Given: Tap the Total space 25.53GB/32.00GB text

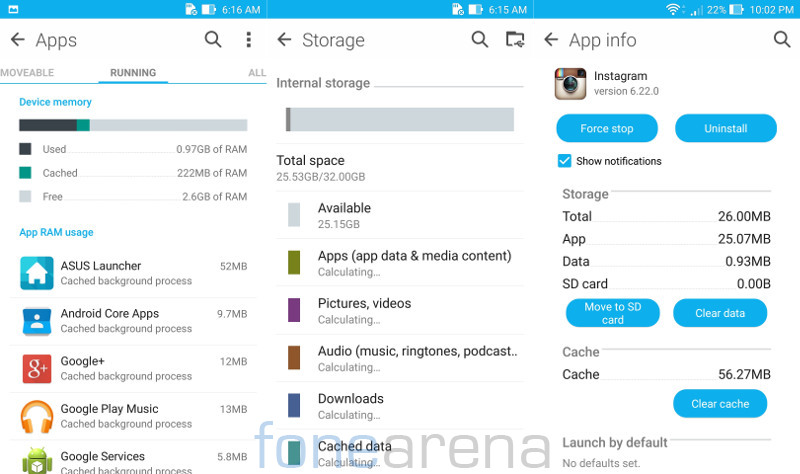Looking at the screenshot, I should coord(320,168).
